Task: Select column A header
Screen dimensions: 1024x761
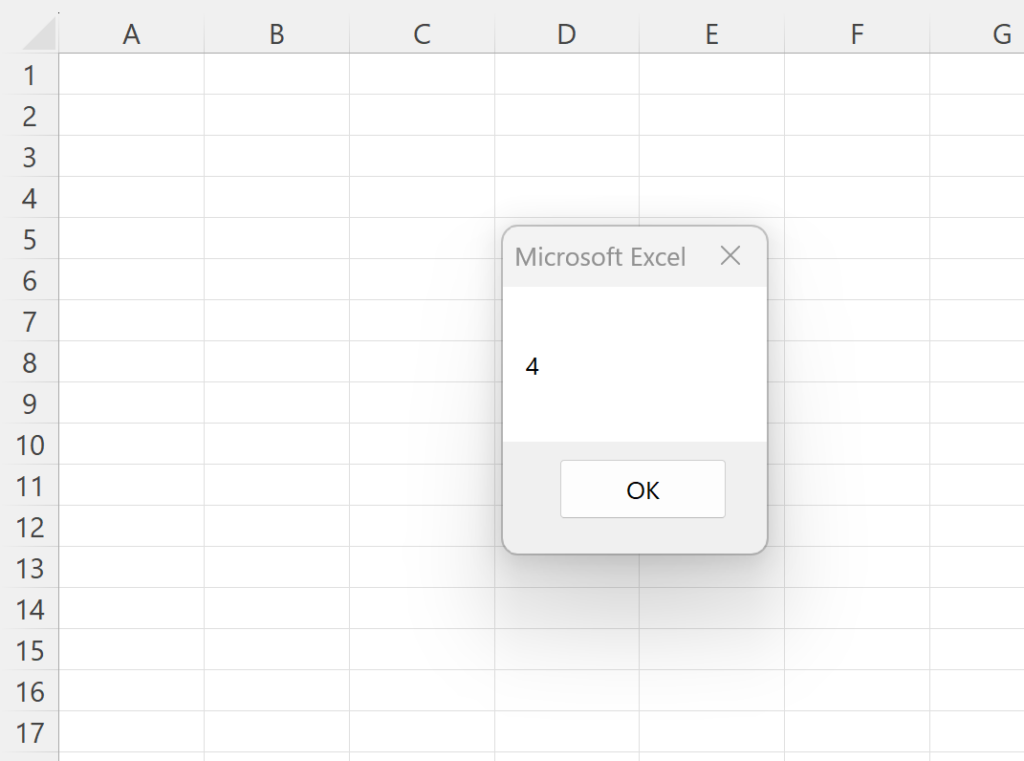Action: 131,34
